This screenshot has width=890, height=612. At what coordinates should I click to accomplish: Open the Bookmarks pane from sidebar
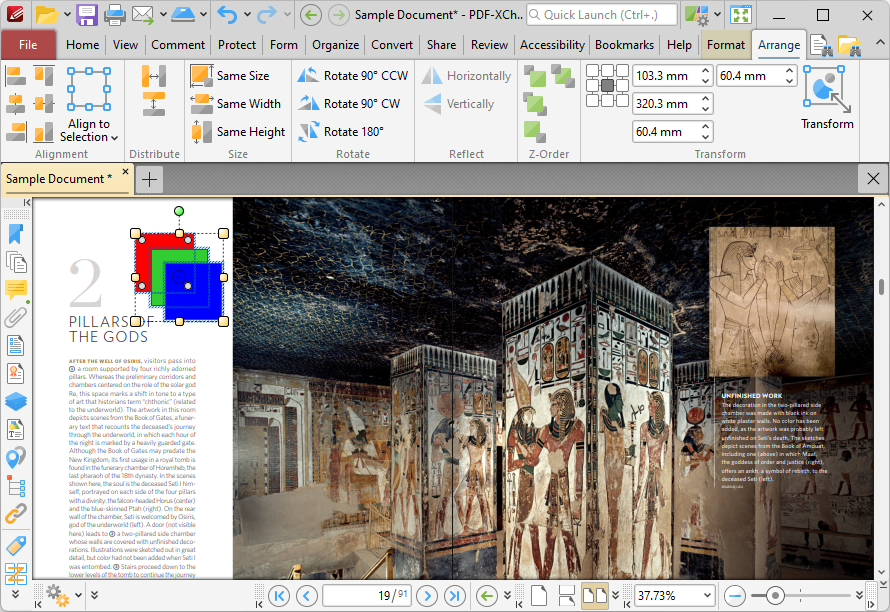point(16,234)
